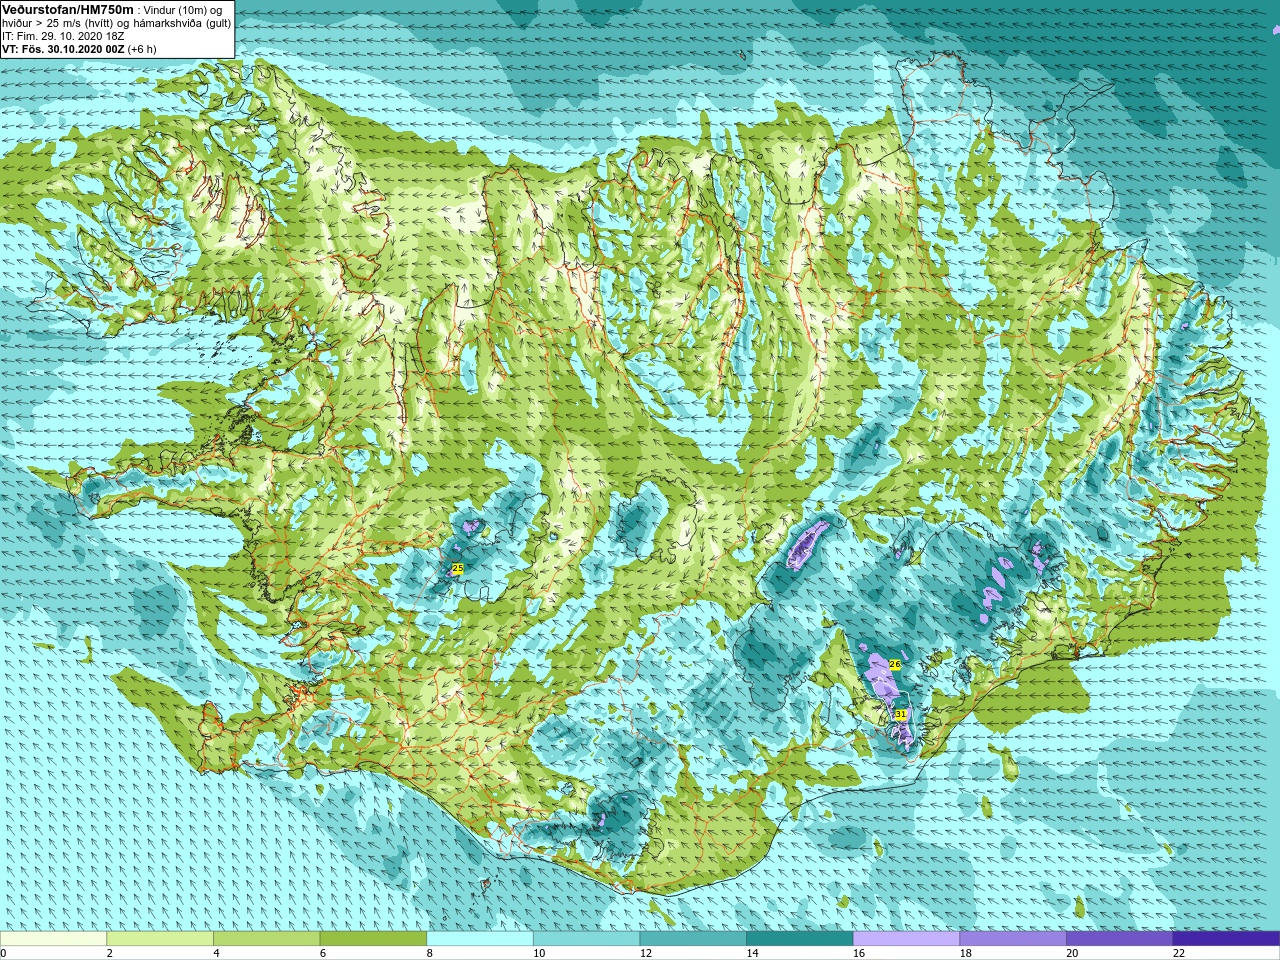The image size is (1280, 960).
Task: Click the yellow gust label 25
Action: (x=458, y=568)
